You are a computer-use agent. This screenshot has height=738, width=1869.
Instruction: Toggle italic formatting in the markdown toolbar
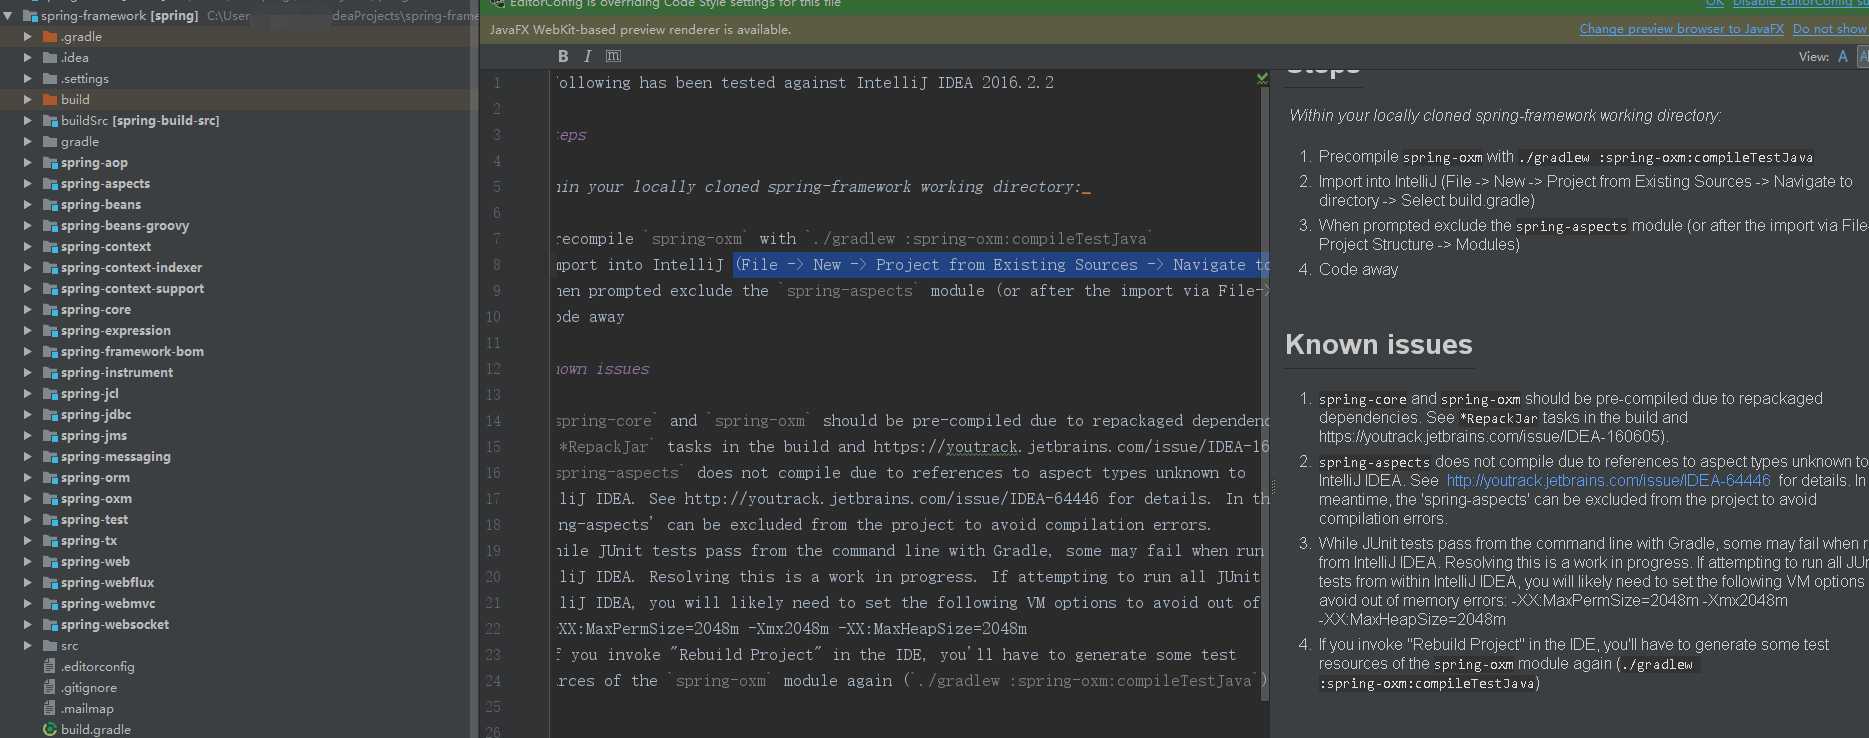click(x=587, y=56)
